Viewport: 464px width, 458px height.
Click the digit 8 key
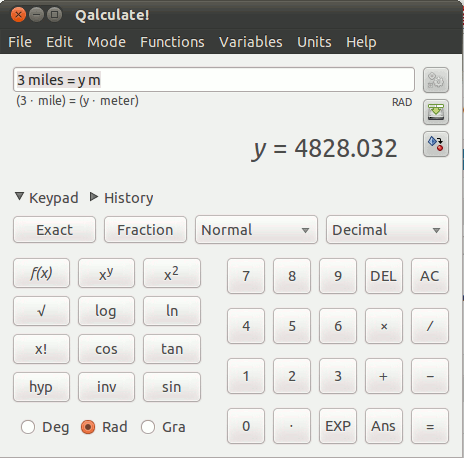292,276
